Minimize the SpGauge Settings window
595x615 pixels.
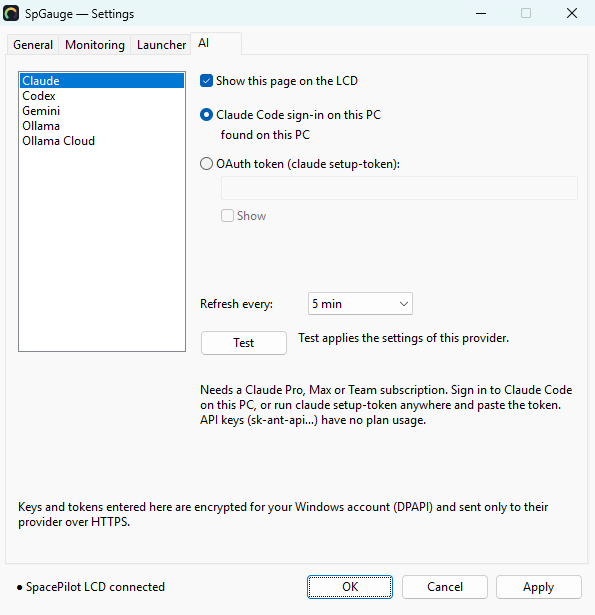(x=481, y=13)
